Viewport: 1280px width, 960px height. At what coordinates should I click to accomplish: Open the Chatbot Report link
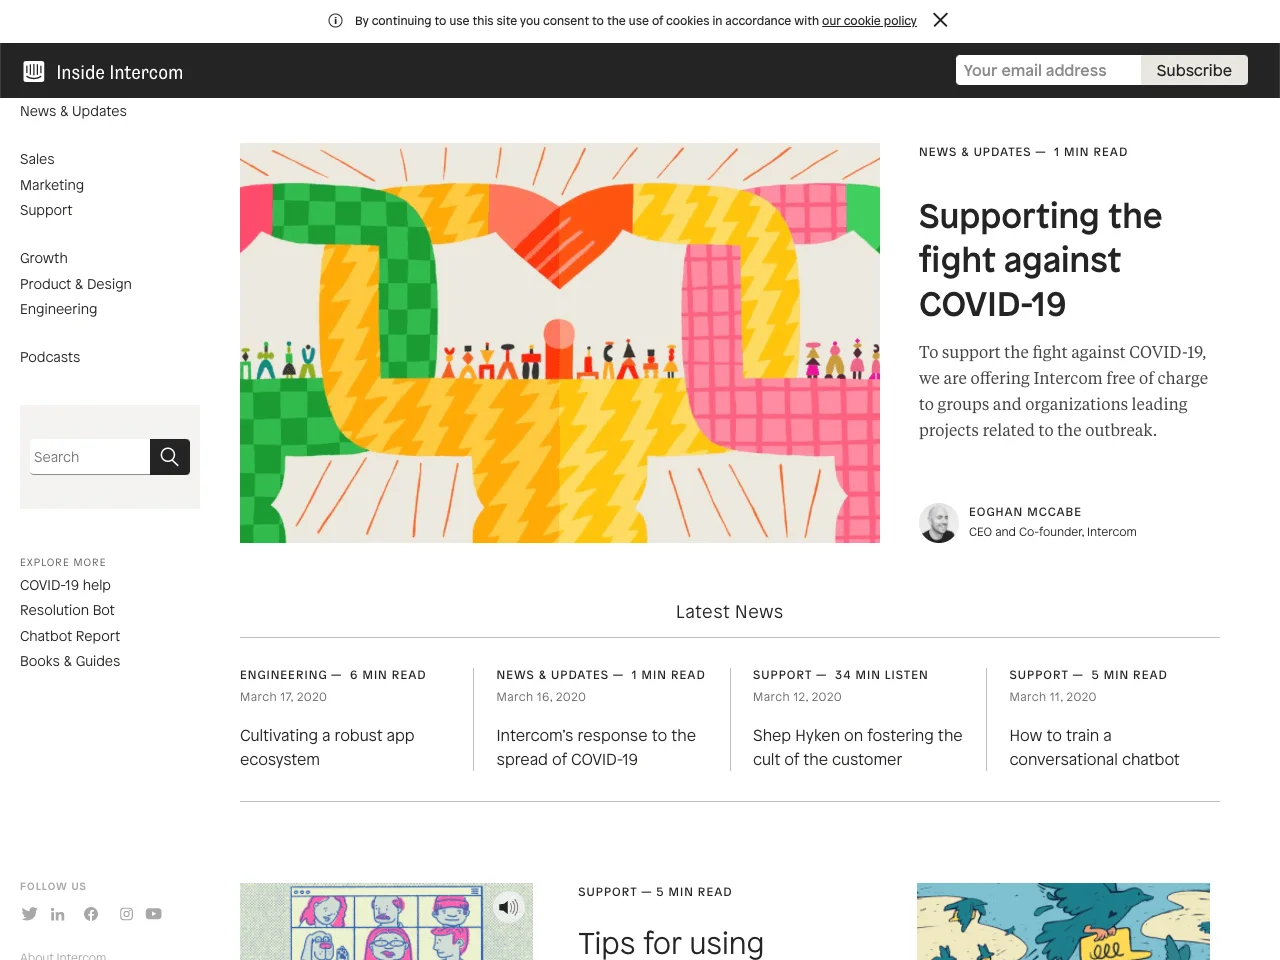70,636
